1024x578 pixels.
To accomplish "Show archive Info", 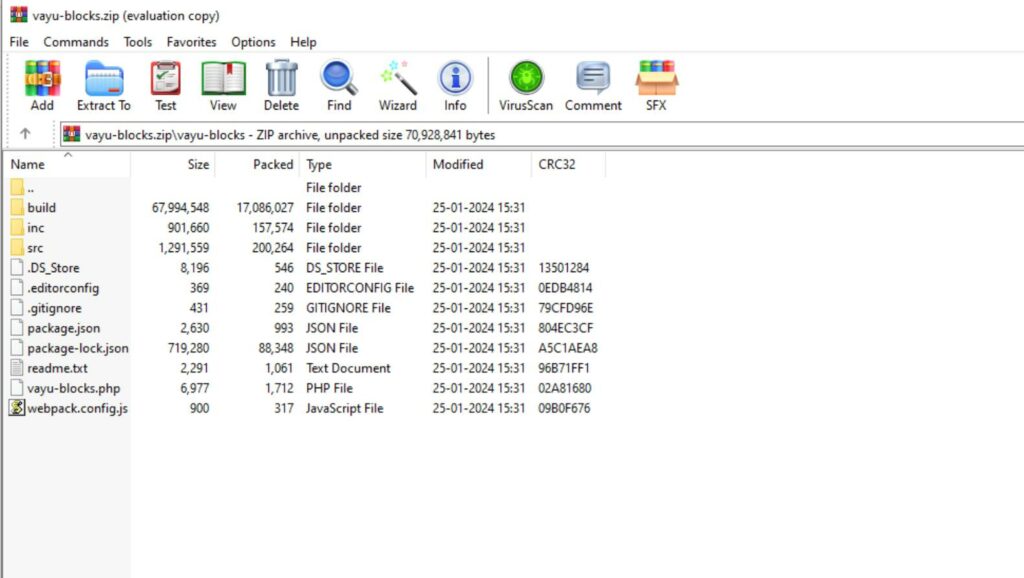I will pyautogui.click(x=455, y=85).
